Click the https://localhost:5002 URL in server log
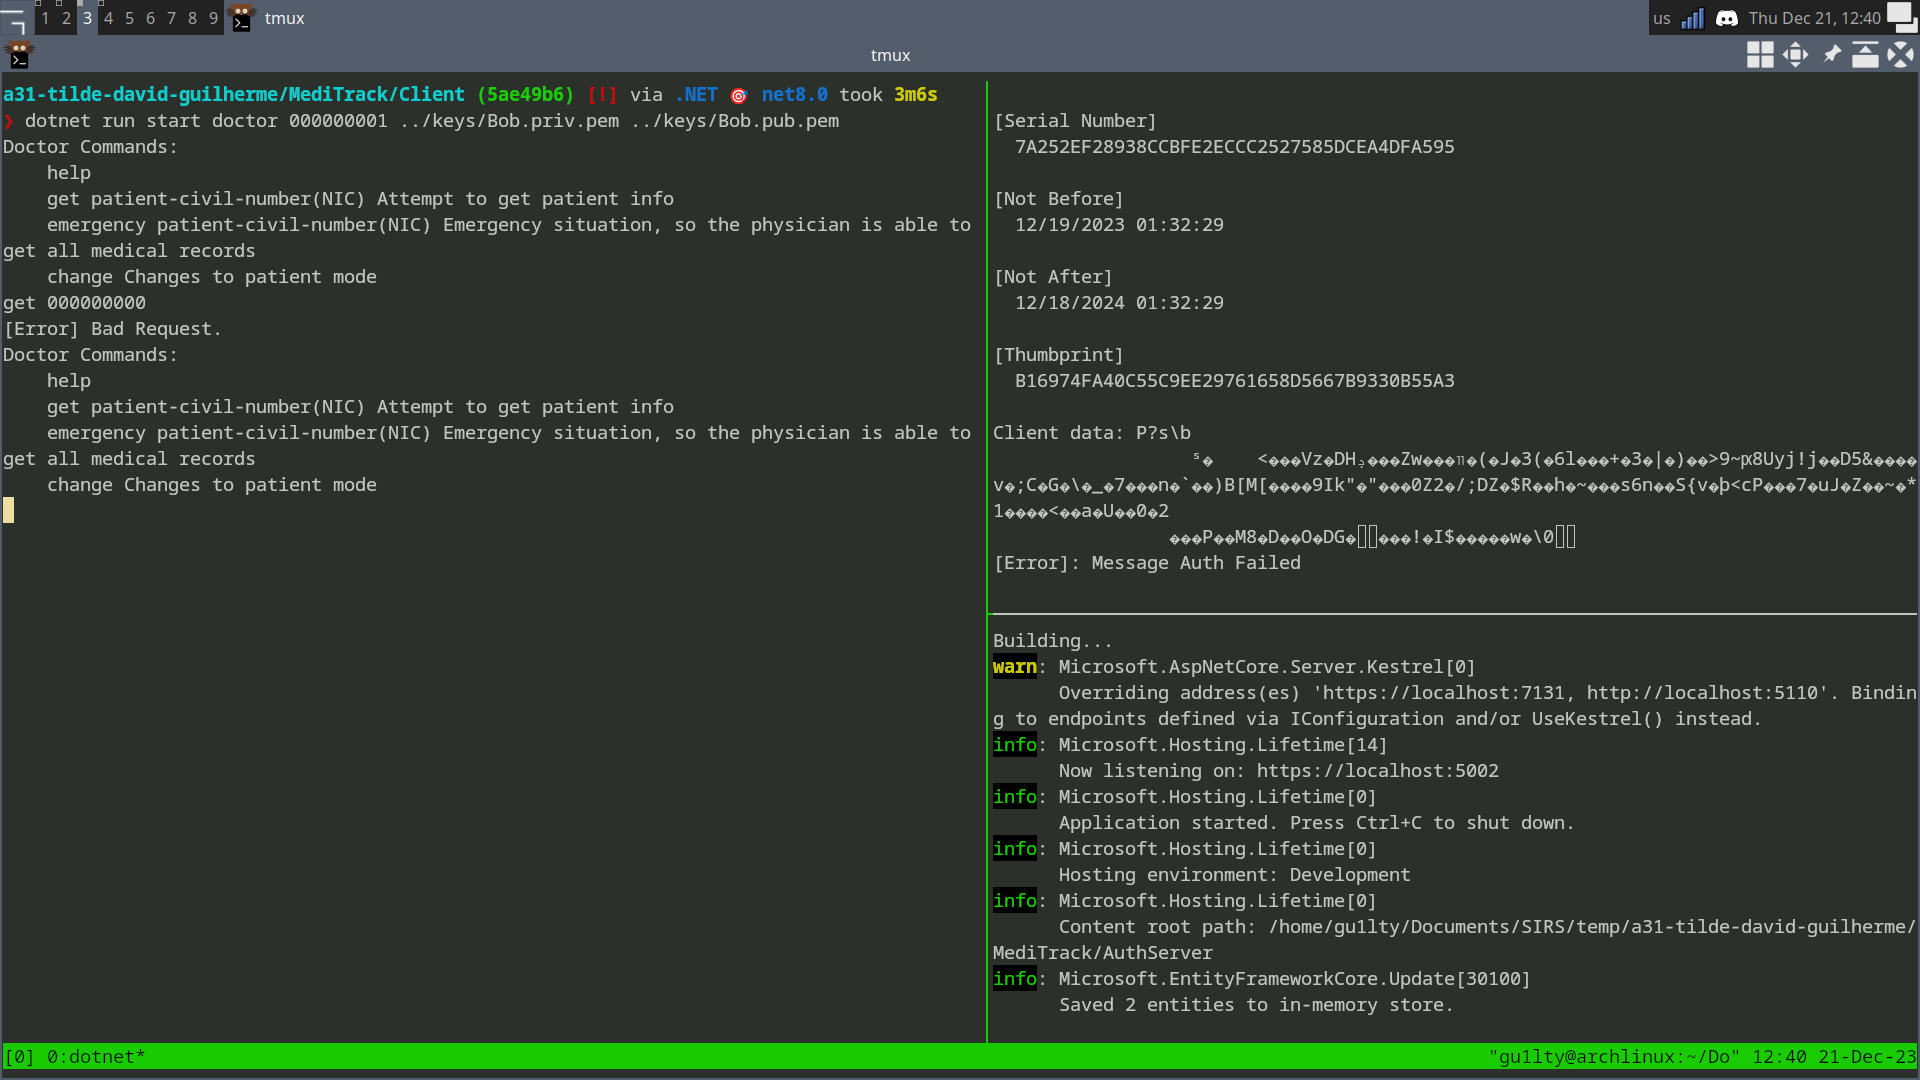This screenshot has height=1080, width=1920. coord(1377,771)
